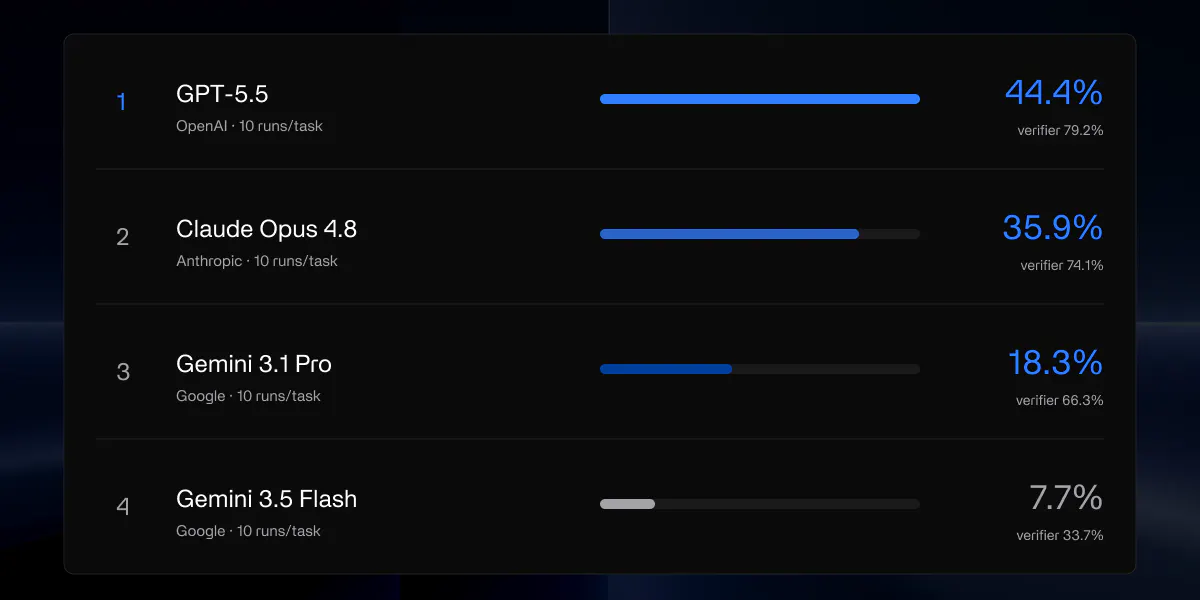Click the 18.3% score
This screenshot has width=1200, height=600.
click(x=1056, y=363)
